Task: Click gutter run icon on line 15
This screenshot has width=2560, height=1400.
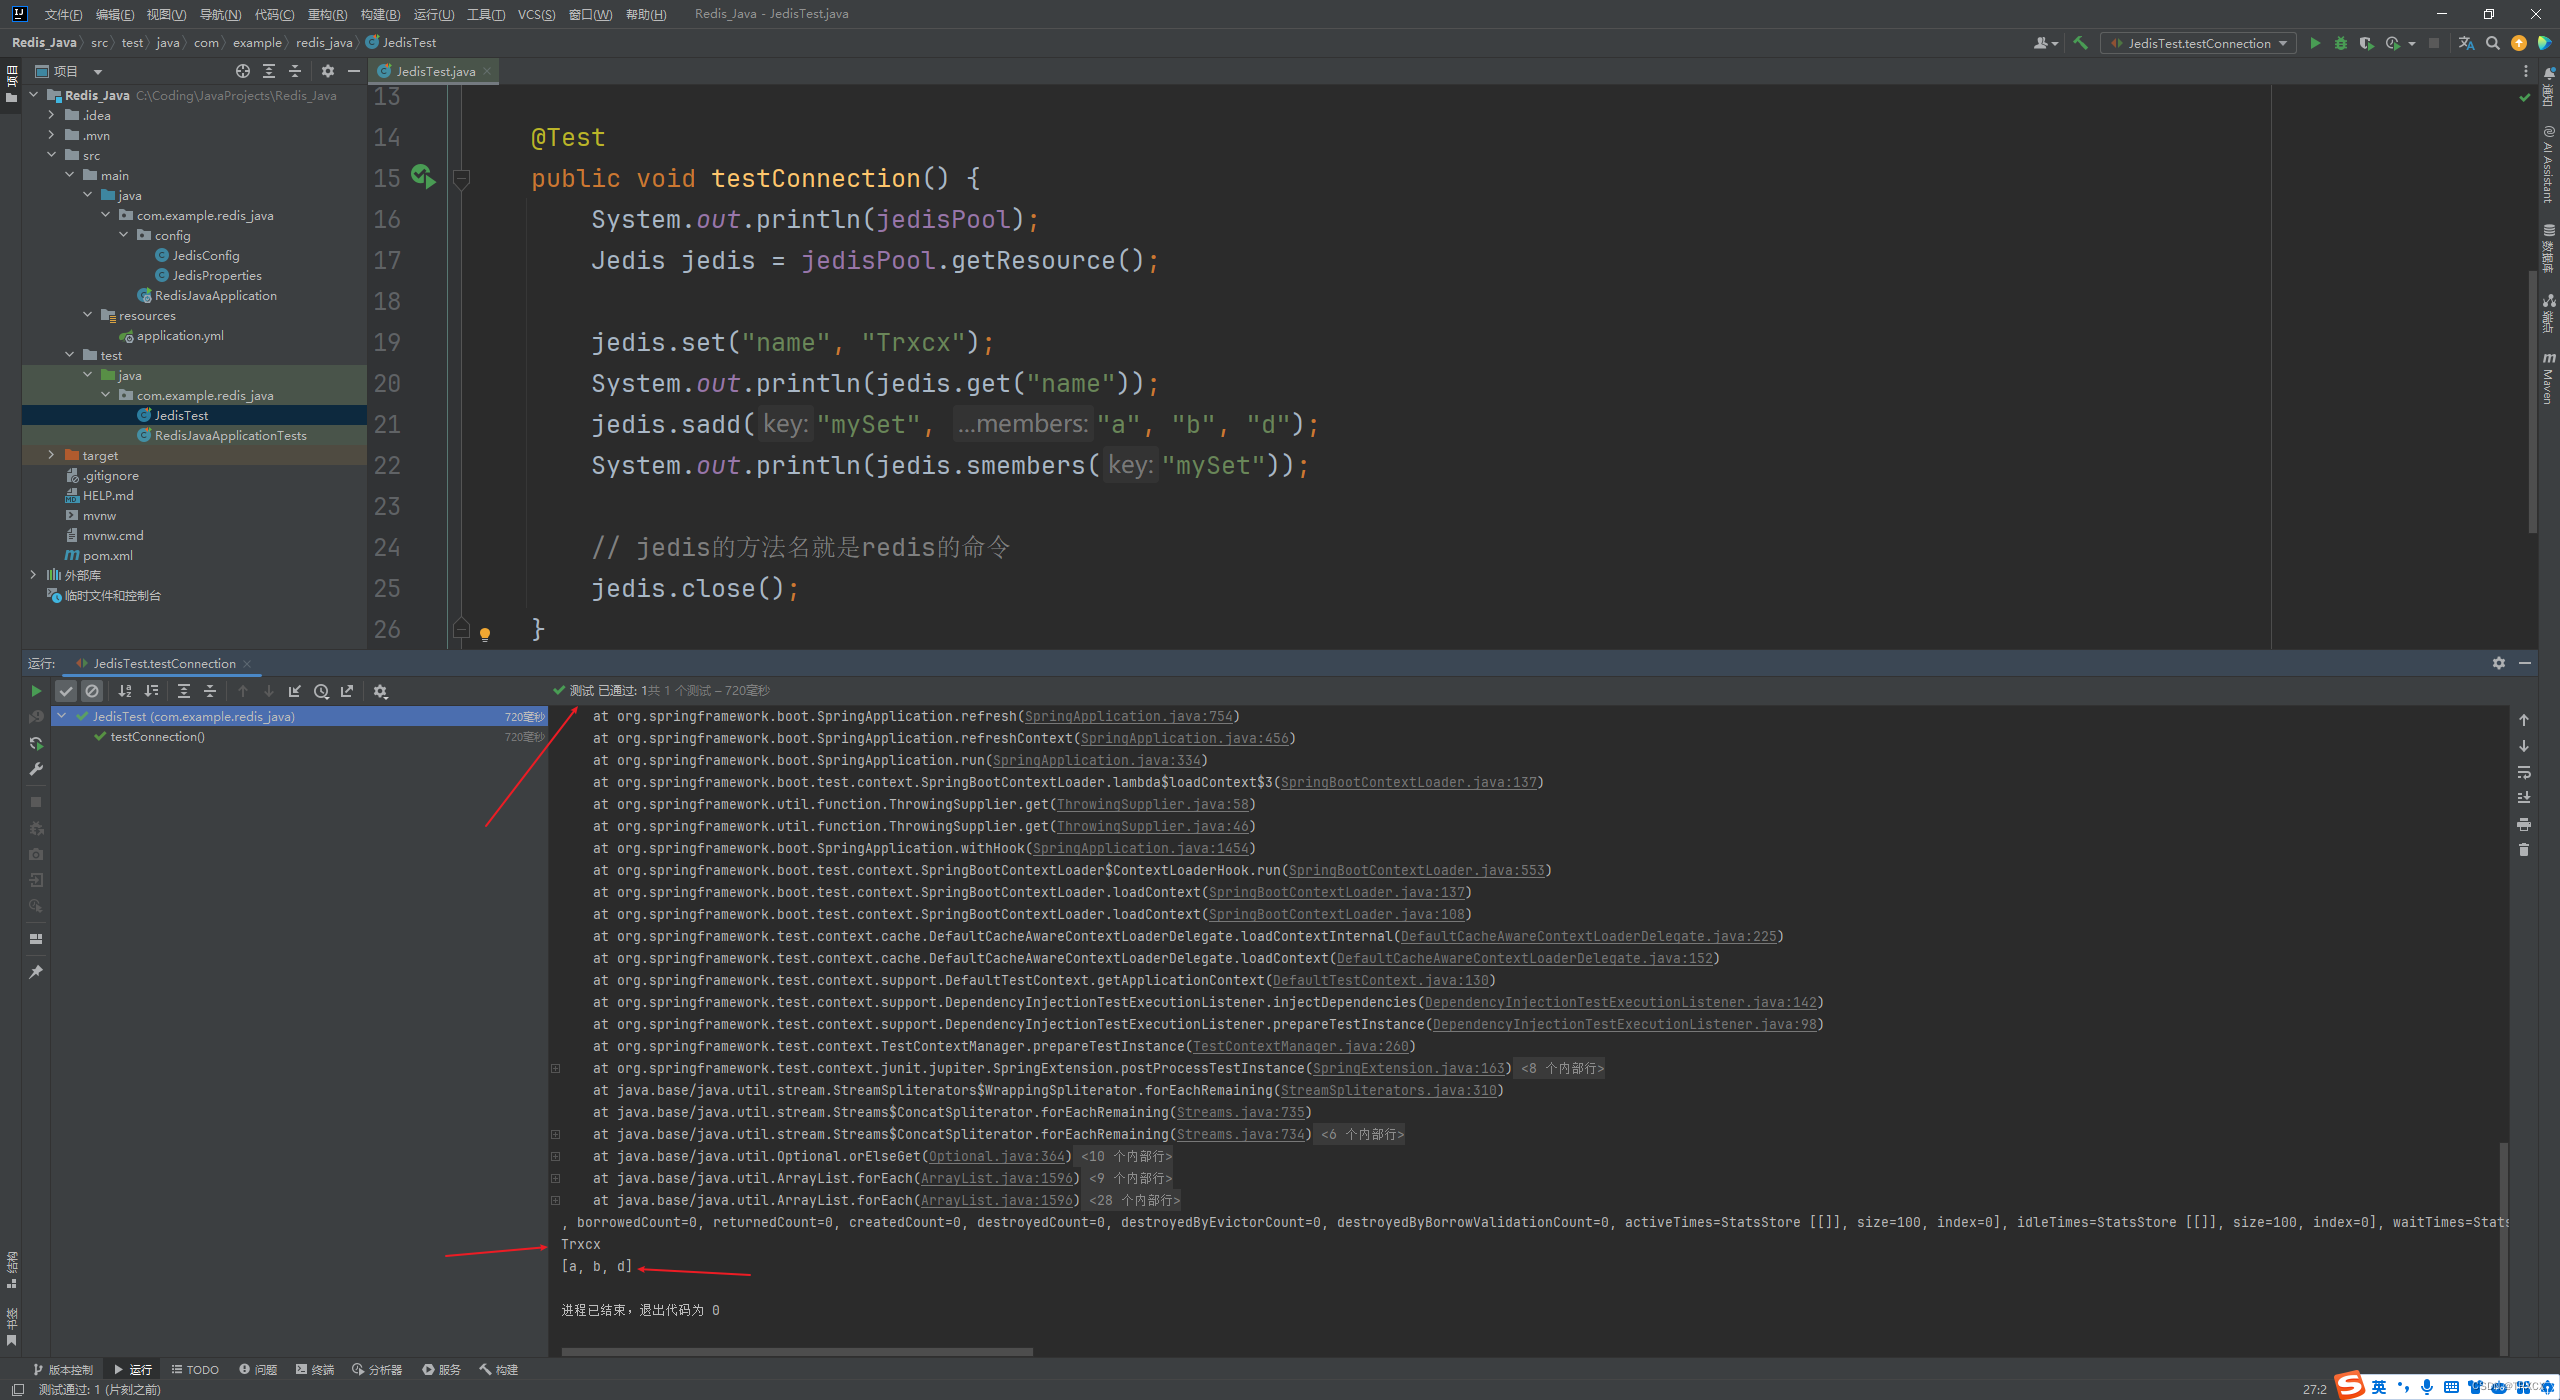Action: click(x=423, y=177)
